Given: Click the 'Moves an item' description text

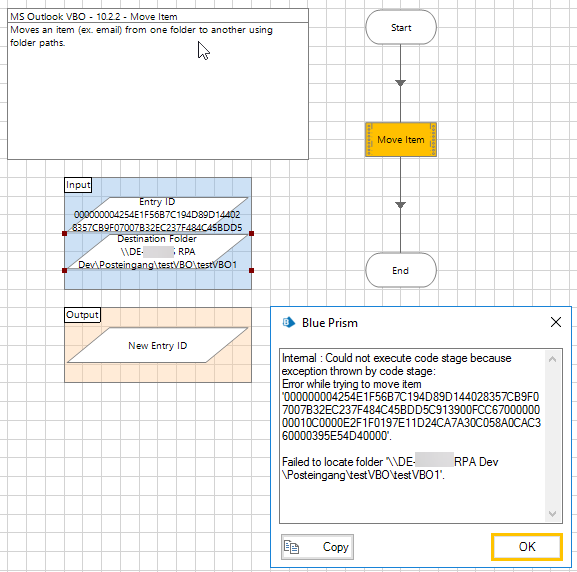Looking at the screenshot, I should tap(141, 36).
